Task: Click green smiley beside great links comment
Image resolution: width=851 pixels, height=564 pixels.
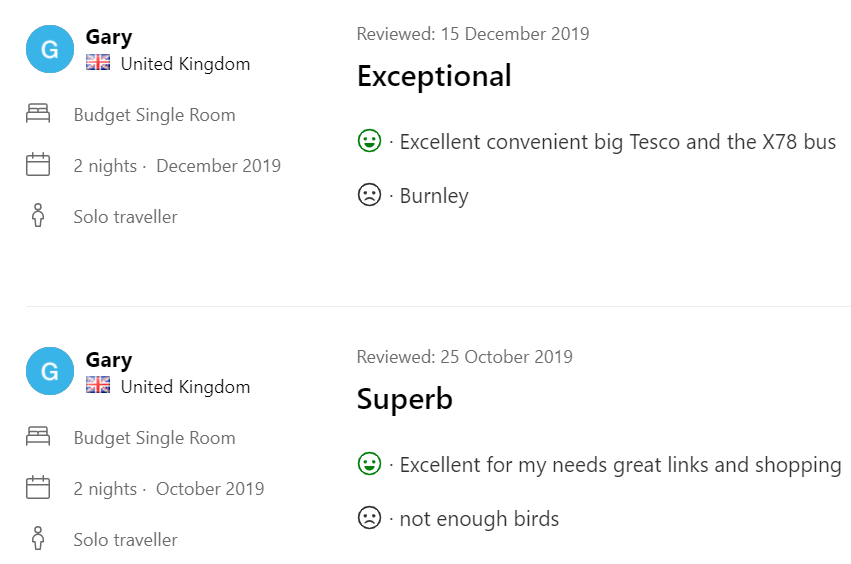Action: point(369,464)
